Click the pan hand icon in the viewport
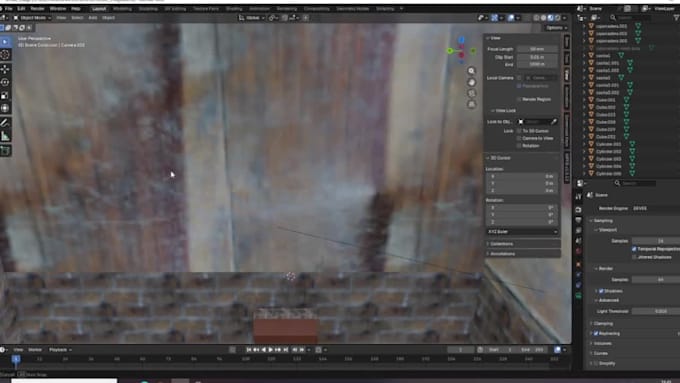The height and width of the screenshot is (383, 680). coord(471,82)
